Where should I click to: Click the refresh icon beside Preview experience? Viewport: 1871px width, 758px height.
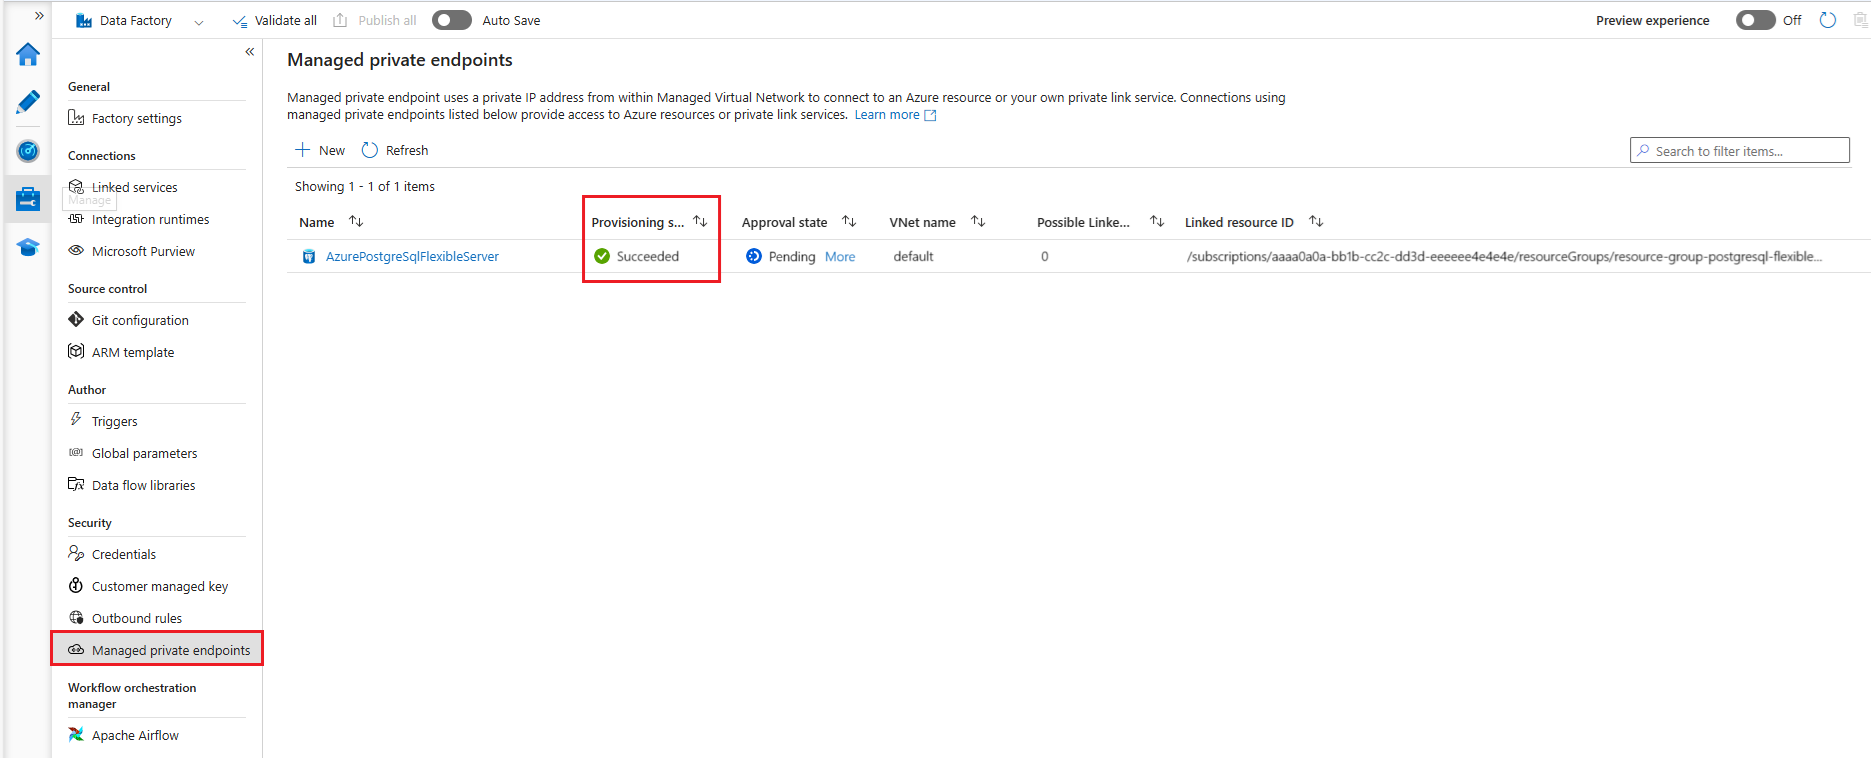[x=1828, y=20]
